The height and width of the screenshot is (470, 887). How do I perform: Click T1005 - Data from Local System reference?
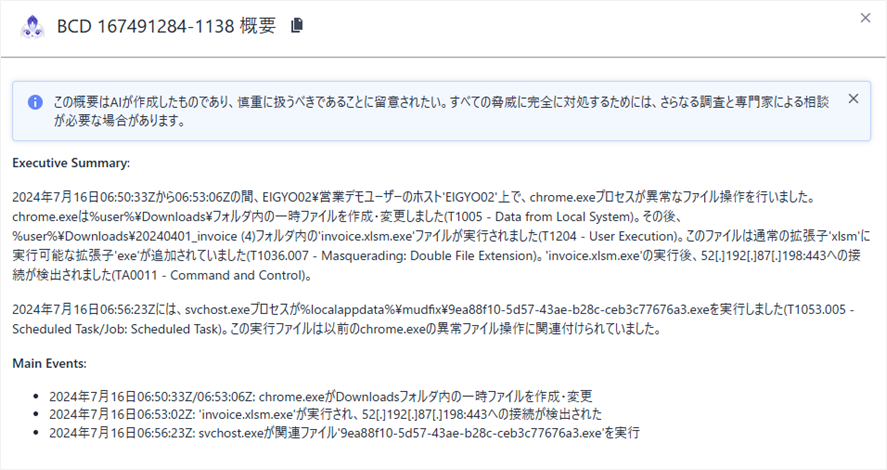tap(519, 213)
